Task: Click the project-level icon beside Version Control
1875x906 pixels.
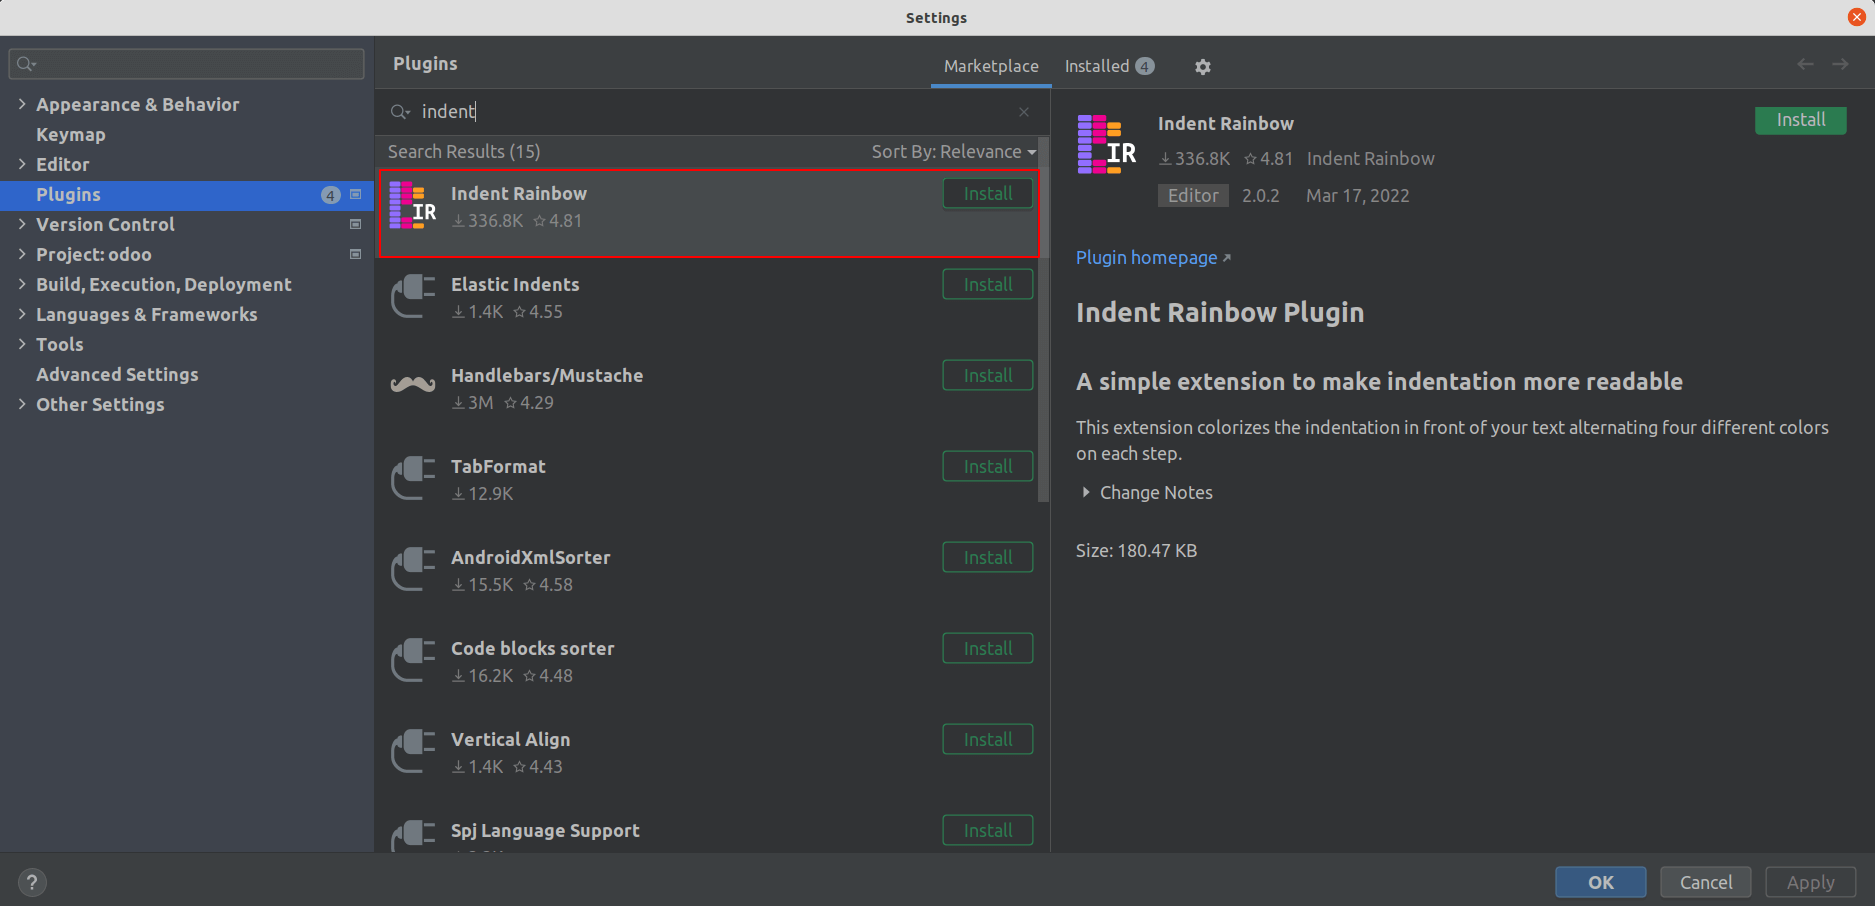Action: coord(355,225)
